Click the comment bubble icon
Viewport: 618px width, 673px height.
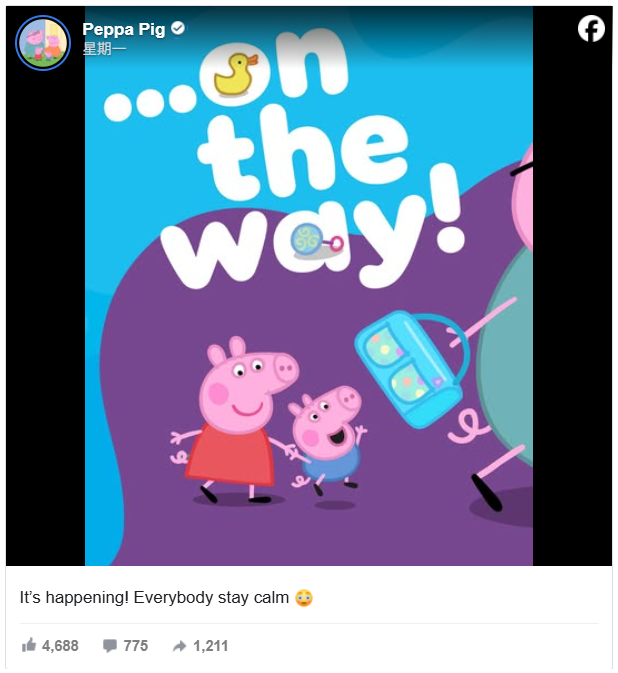[x=110, y=646]
